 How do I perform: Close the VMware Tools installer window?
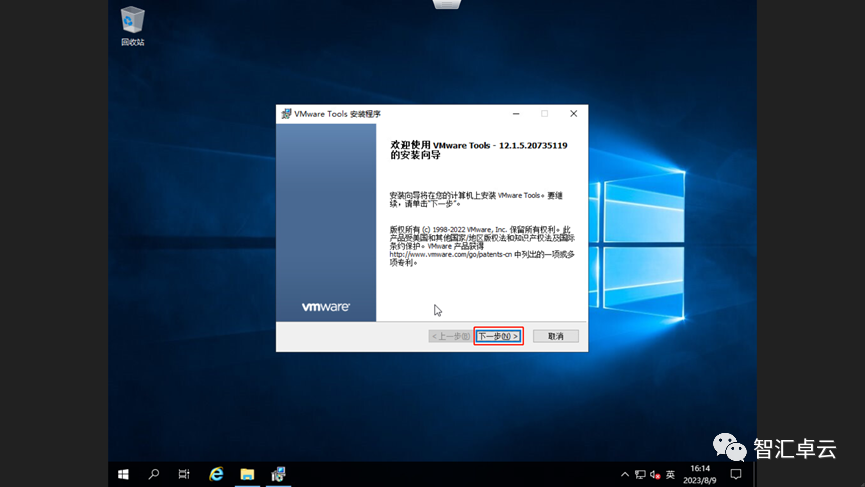tap(574, 114)
